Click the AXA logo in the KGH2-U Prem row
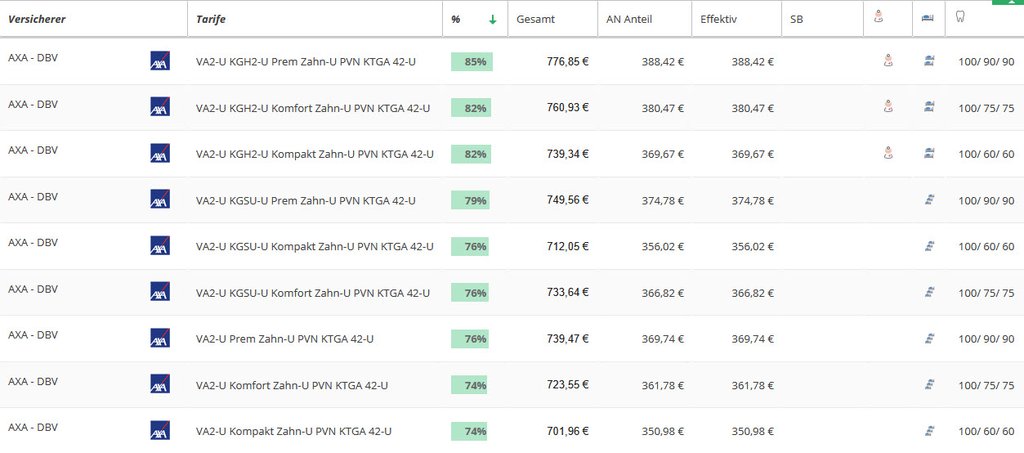1024x453 pixels. pyautogui.click(x=160, y=61)
